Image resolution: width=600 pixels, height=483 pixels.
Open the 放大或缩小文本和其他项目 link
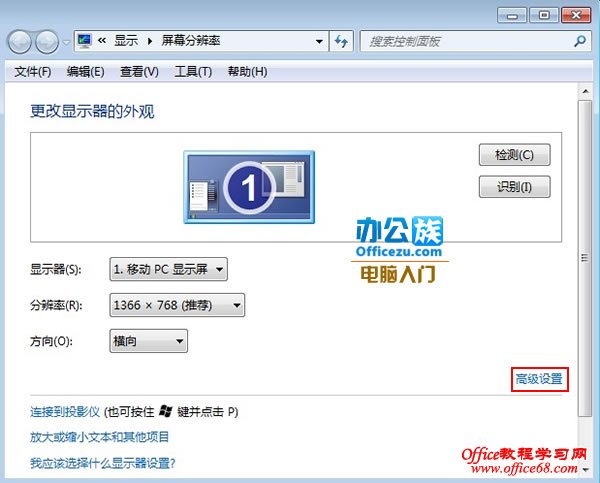99,437
